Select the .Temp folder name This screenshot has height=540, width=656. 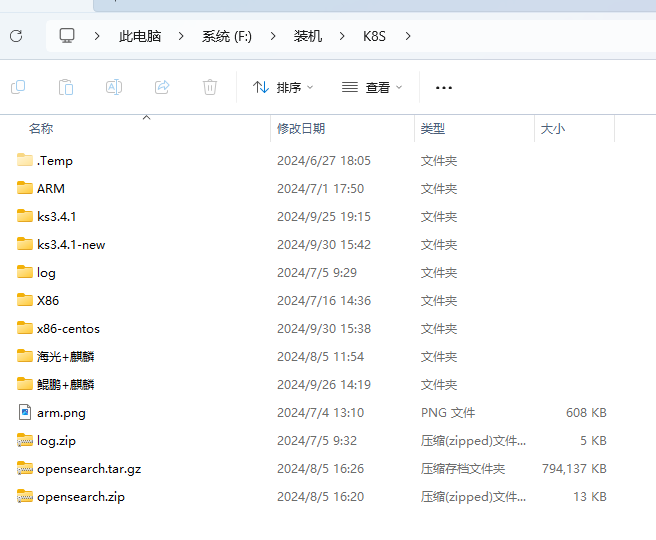tap(55, 161)
